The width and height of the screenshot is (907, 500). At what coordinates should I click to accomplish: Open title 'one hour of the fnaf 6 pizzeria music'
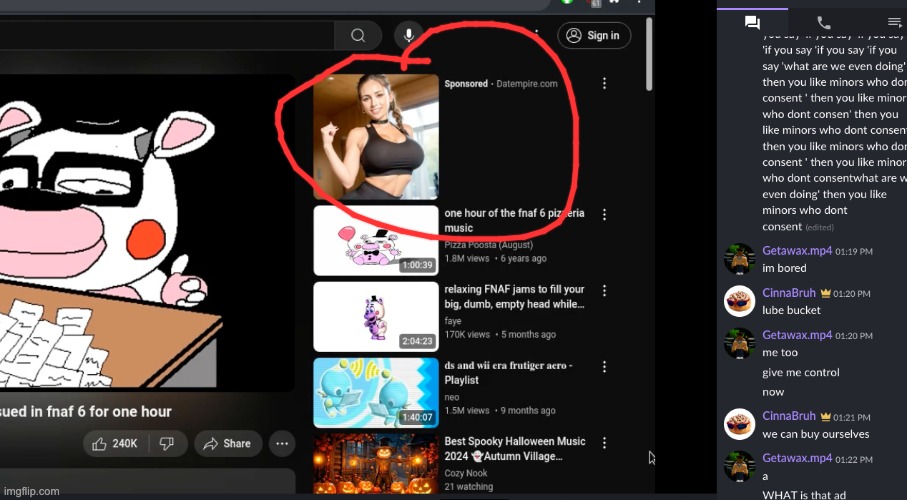(x=514, y=220)
